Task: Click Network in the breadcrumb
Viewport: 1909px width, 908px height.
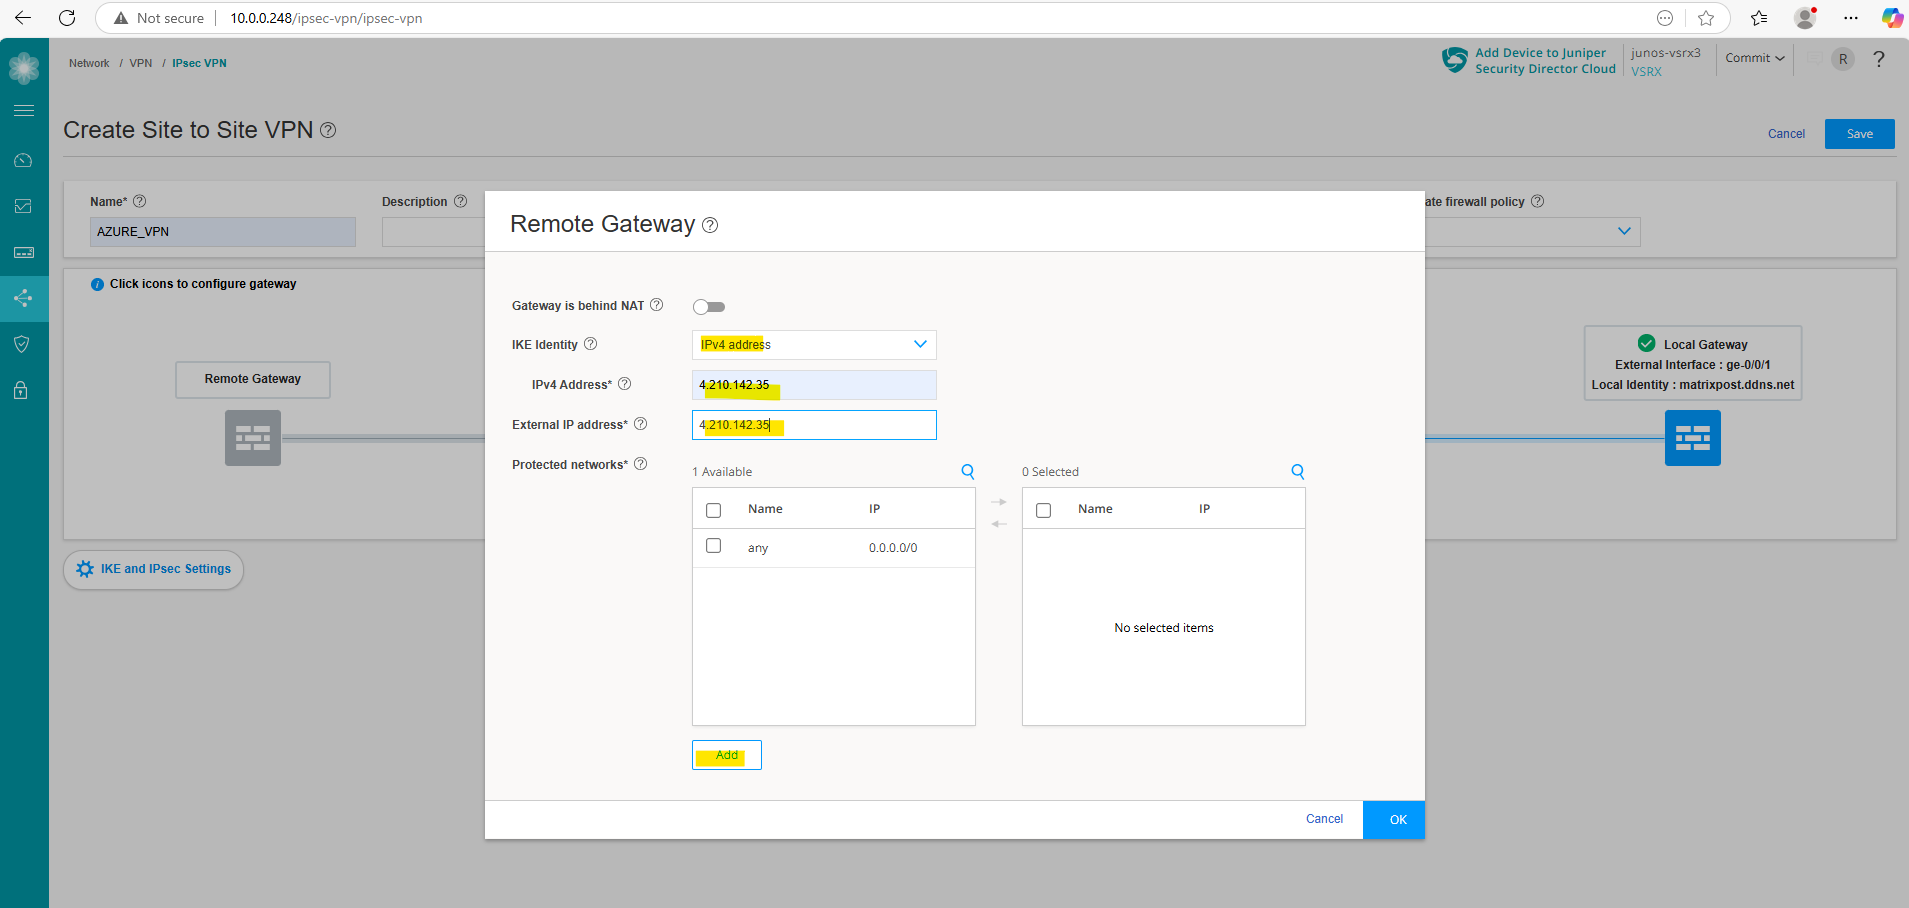Action: [x=89, y=63]
